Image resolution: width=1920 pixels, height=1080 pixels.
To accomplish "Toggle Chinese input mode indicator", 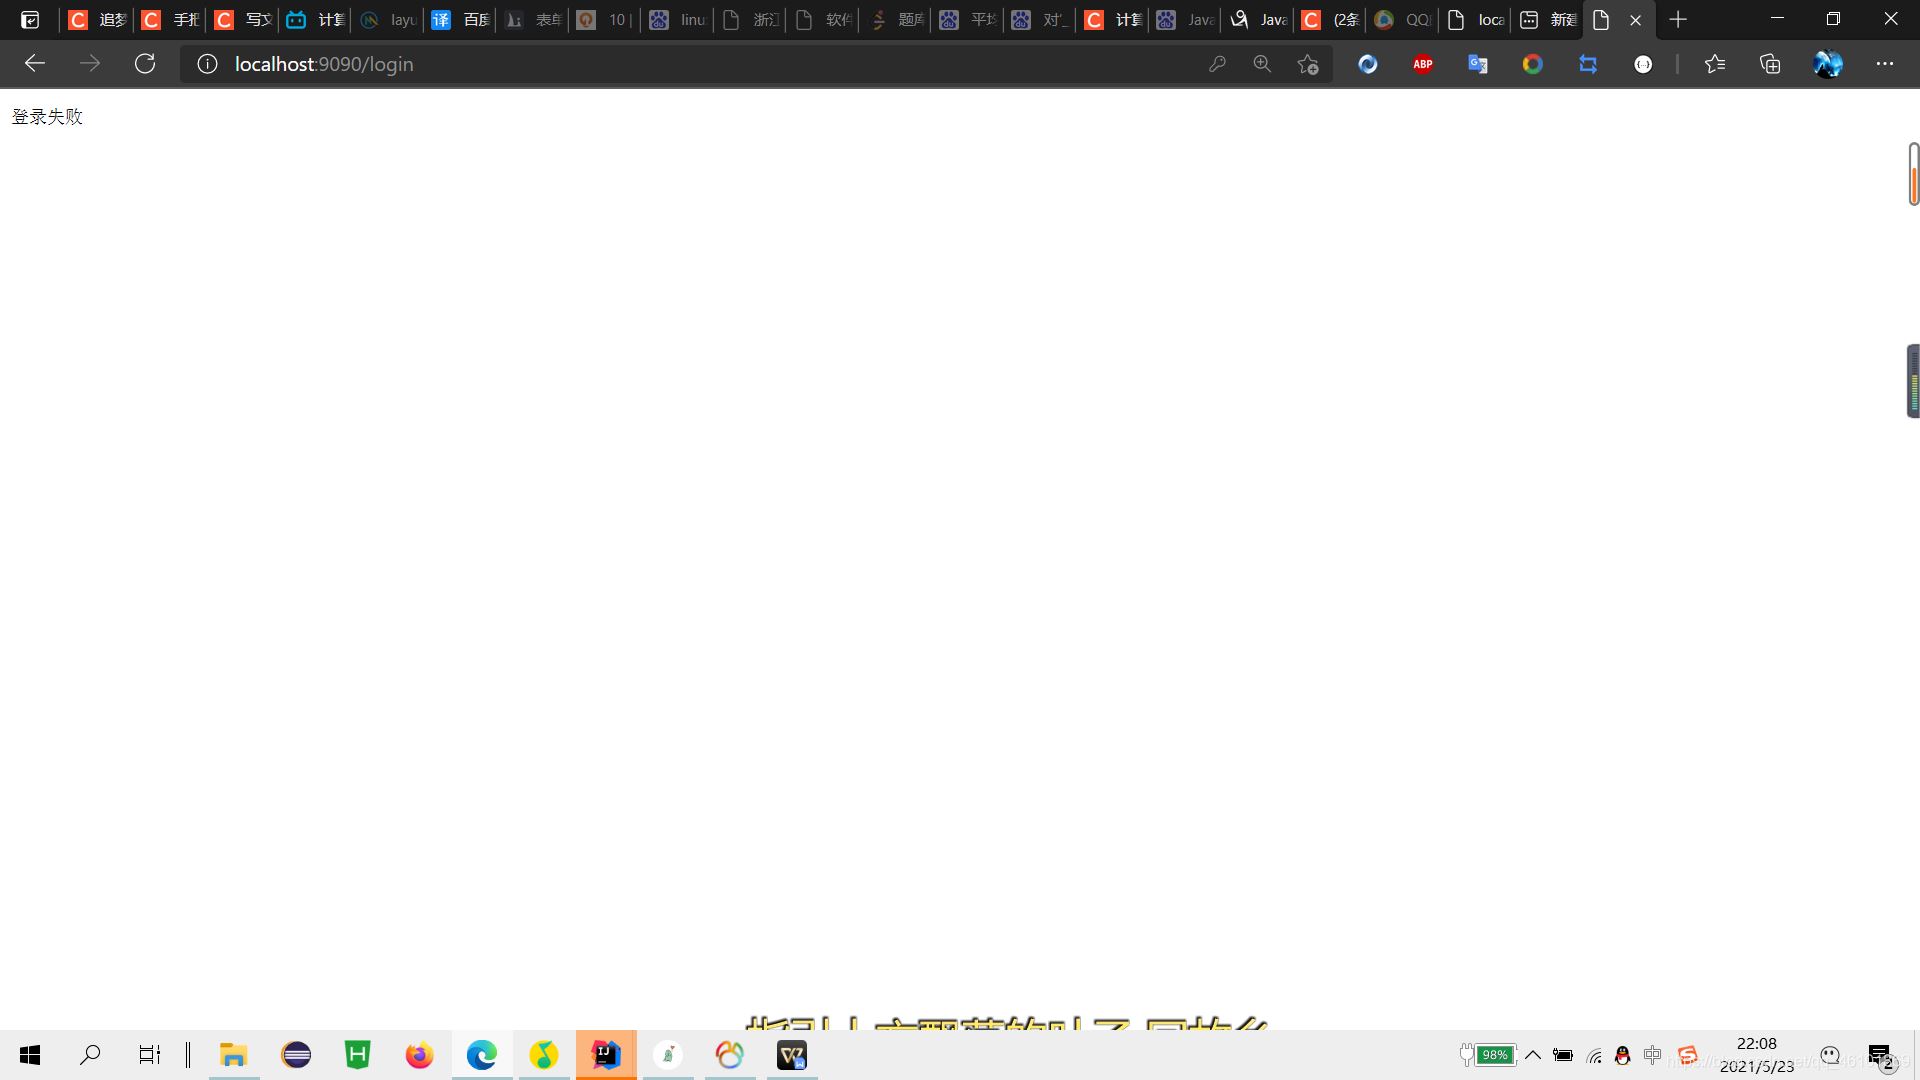I will point(1652,1055).
